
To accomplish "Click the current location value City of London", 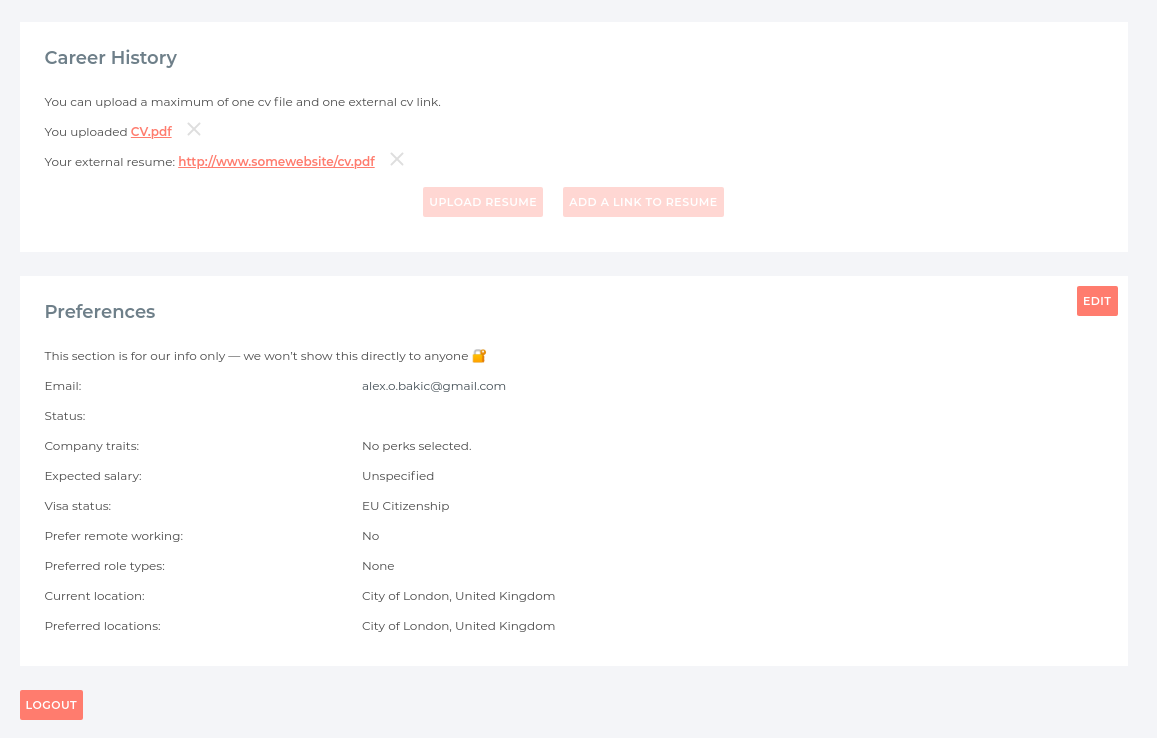I will [458, 596].
